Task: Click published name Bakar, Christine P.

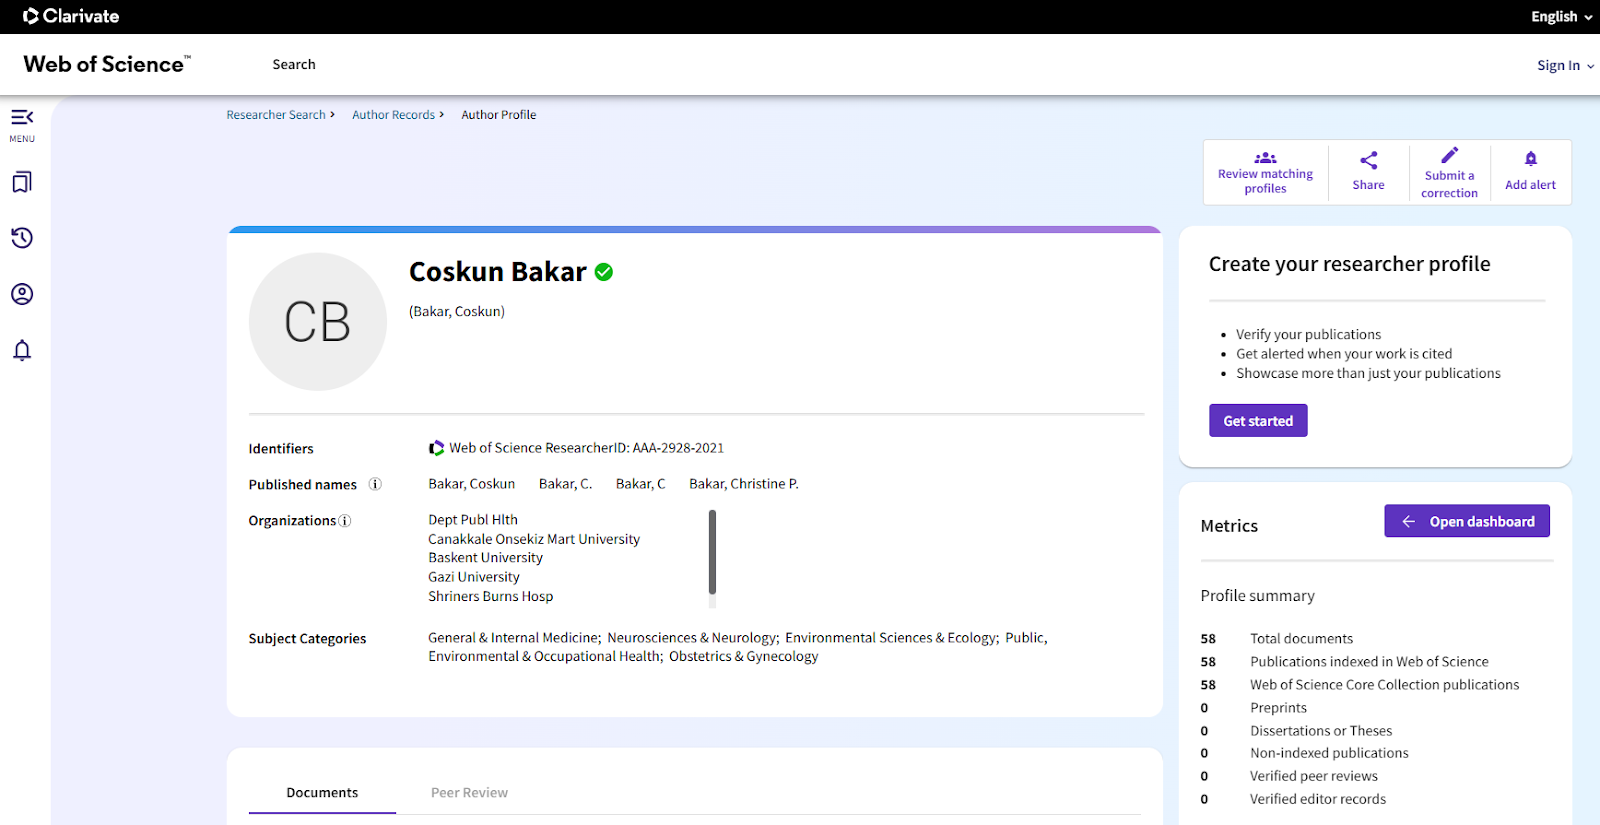Action: 744,484
